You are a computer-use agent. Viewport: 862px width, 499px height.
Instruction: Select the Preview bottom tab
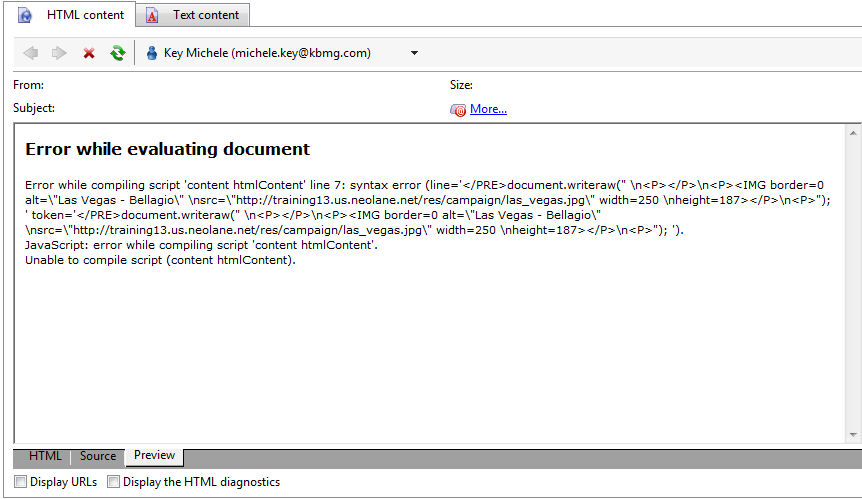pyautogui.click(x=154, y=456)
